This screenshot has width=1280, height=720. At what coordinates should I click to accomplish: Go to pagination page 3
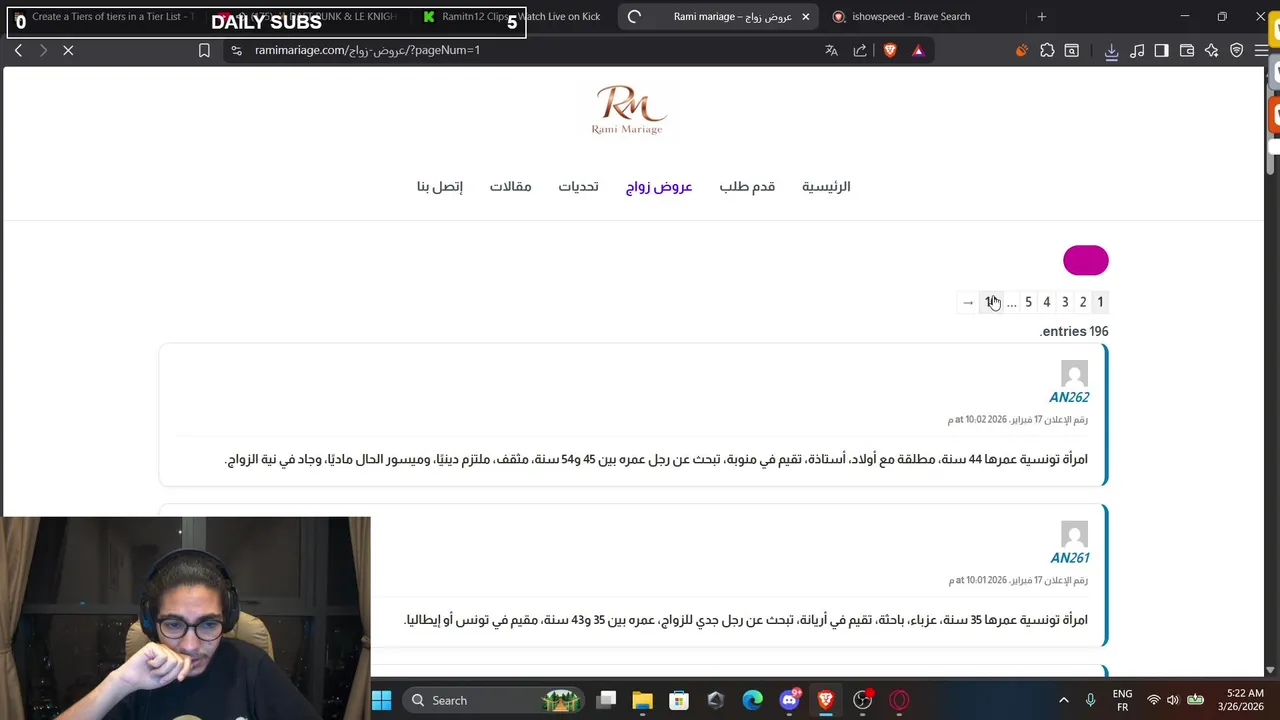pyautogui.click(x=1065, y=302)
